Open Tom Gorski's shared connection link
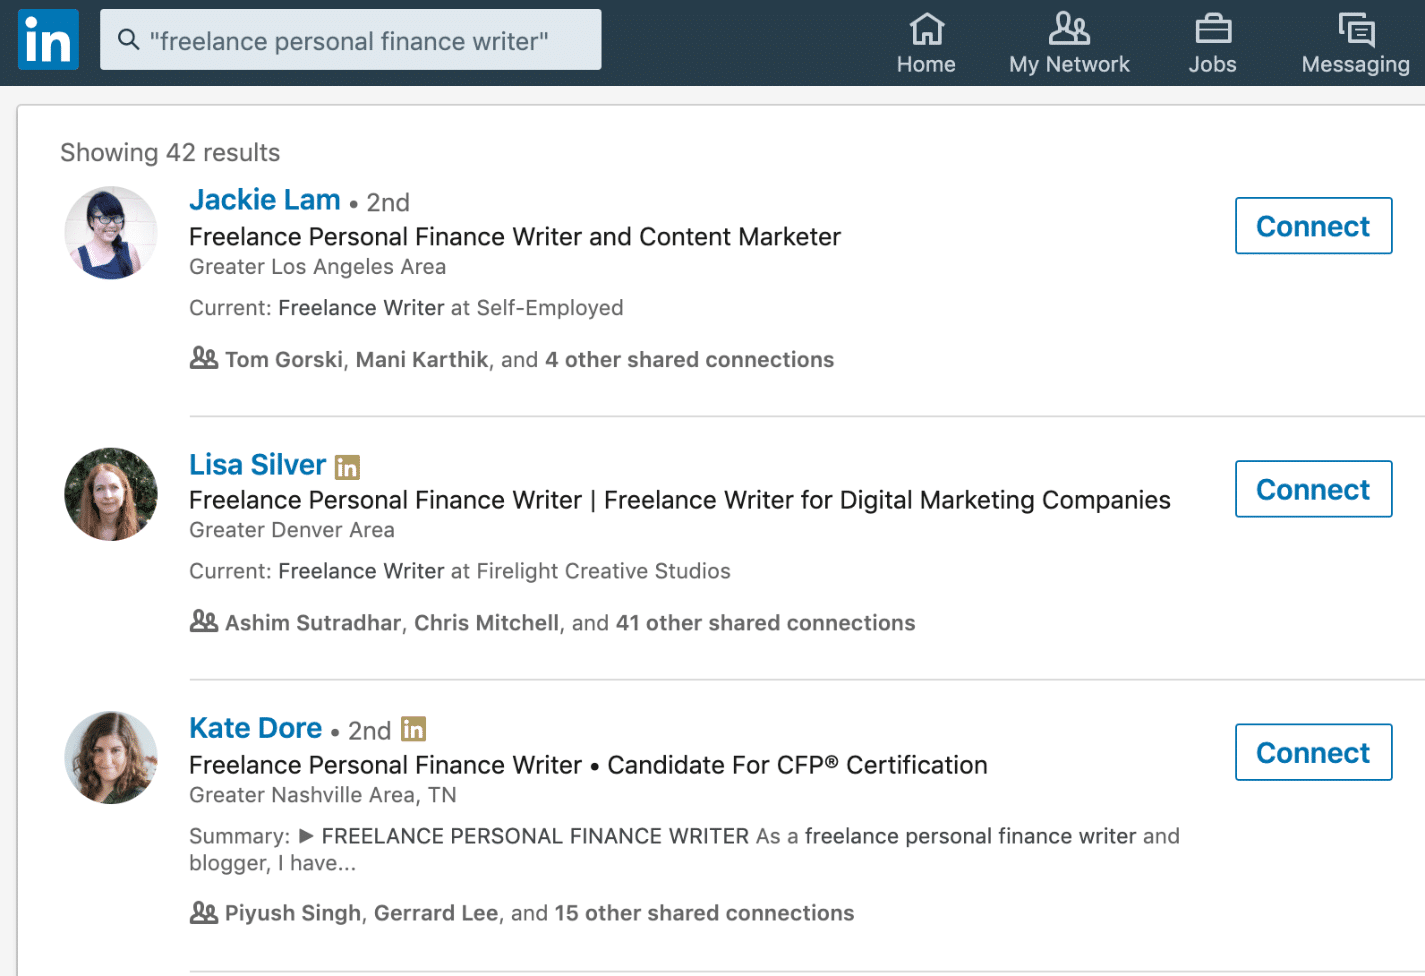This screenshot has width=1425, height=976. tap(284, 359)
